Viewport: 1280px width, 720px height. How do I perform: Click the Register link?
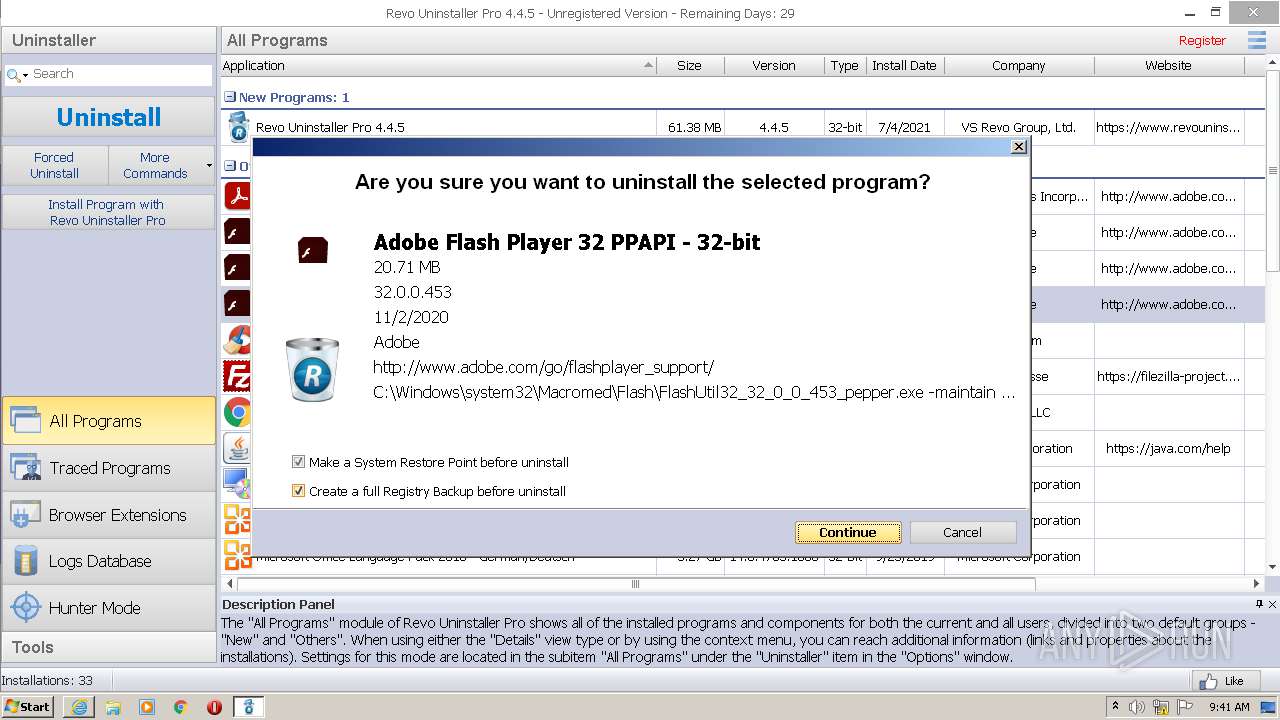click(x=1202, y=40)
